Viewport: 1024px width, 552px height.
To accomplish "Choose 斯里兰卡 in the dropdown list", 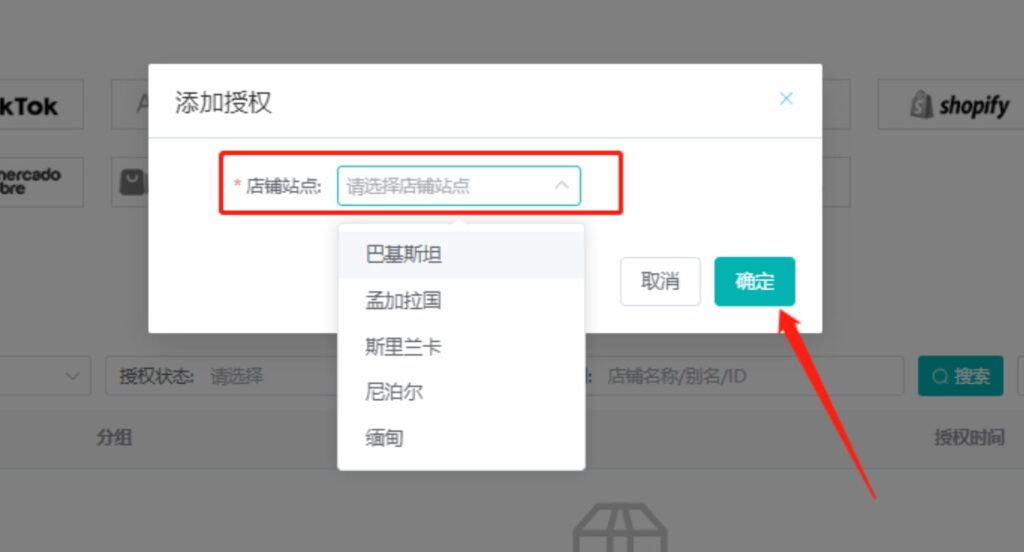I will point(461,346).
